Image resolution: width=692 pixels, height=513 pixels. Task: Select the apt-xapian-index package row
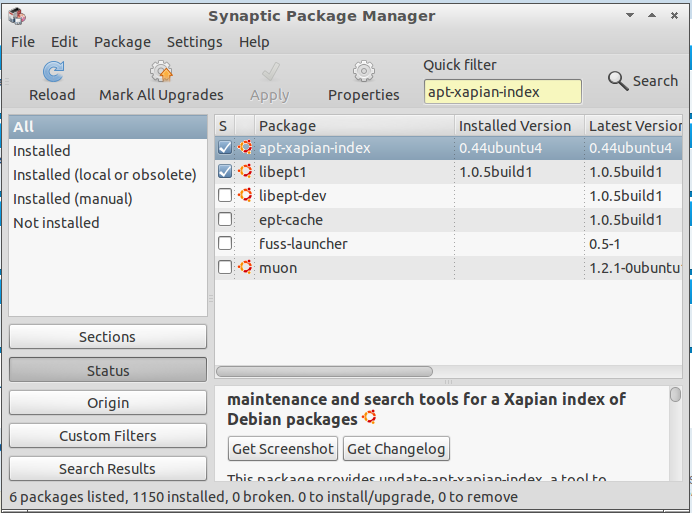pos(448,147)
